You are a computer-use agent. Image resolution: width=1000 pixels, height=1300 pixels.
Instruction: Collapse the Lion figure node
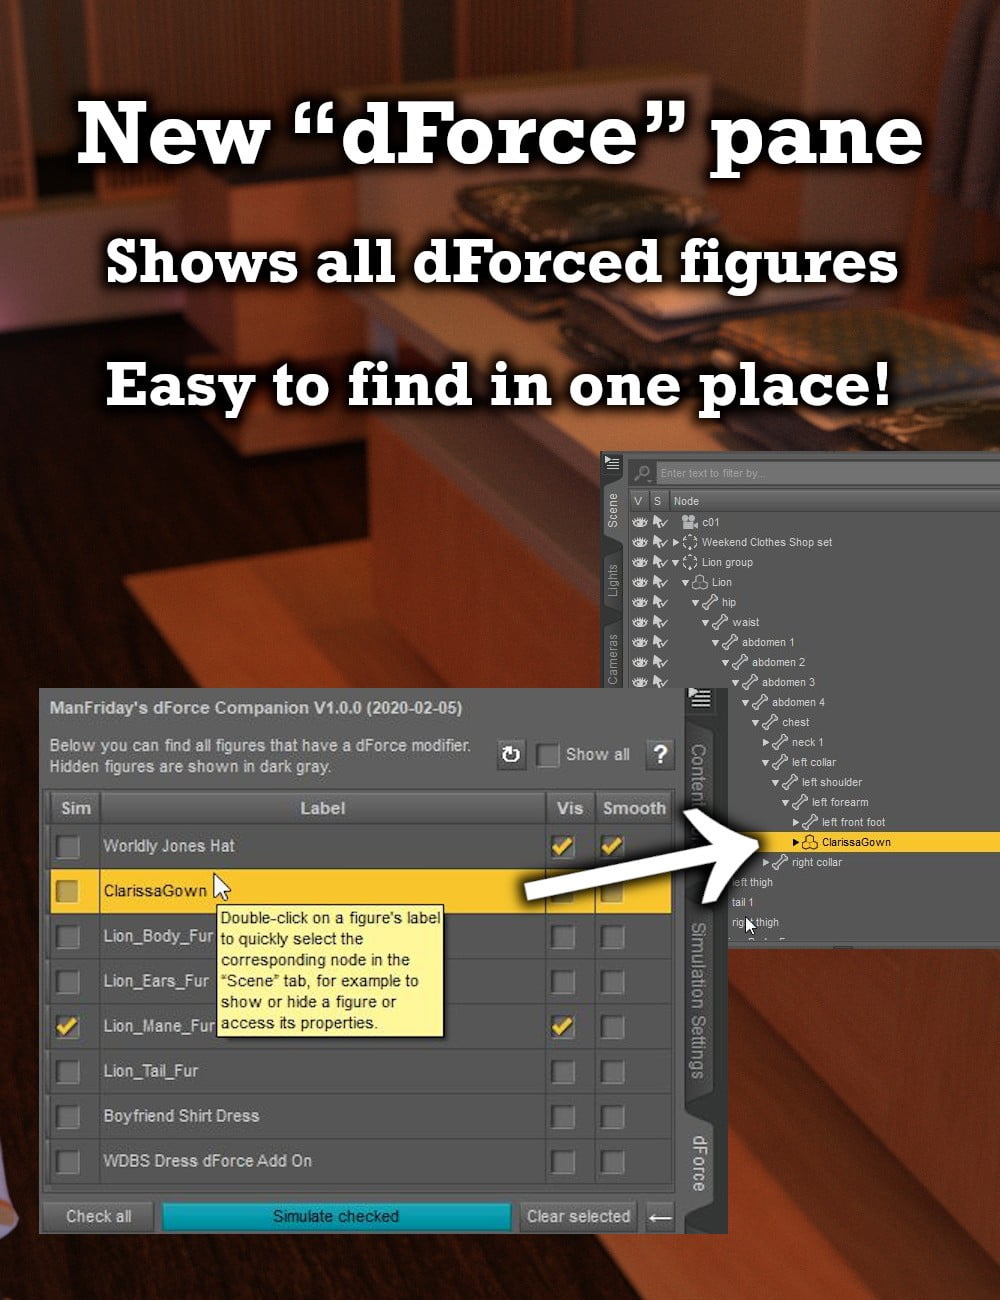tap(686, 582)
